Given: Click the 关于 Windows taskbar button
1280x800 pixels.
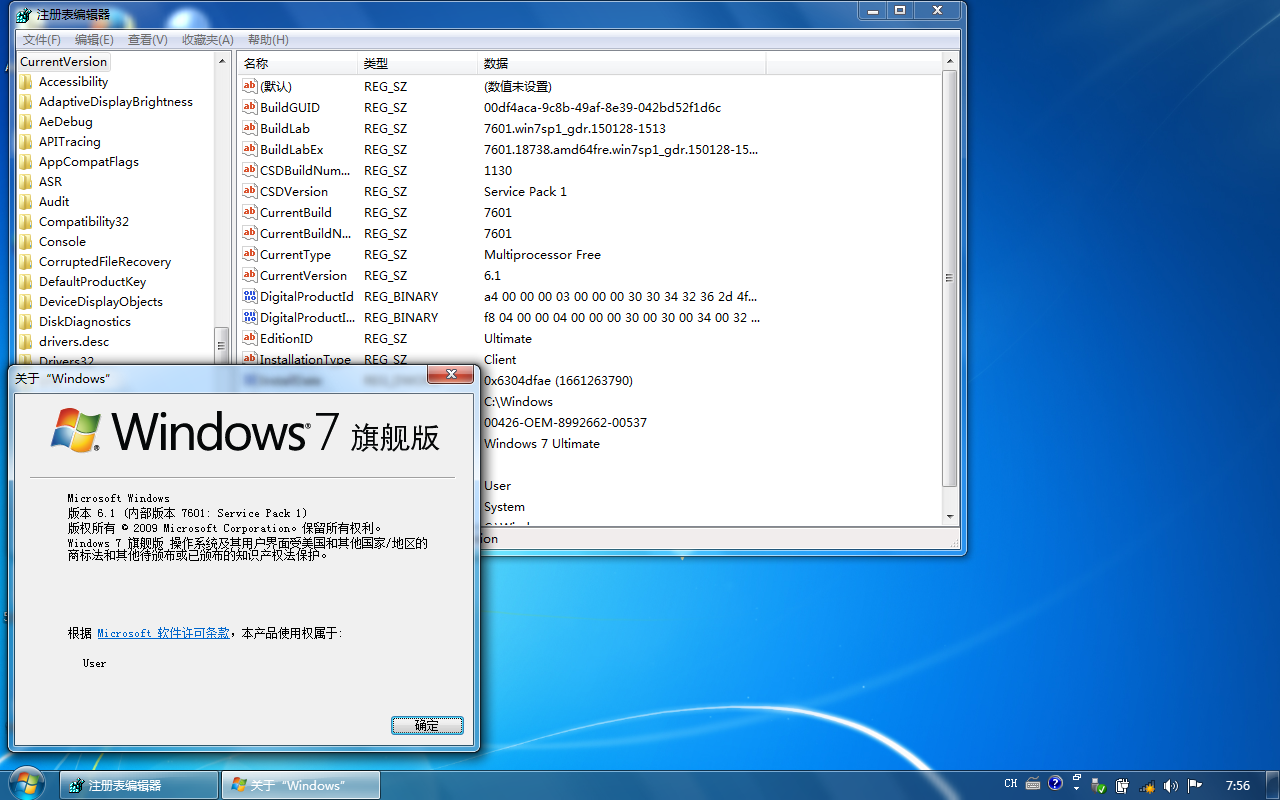Looking at the screenshot, I should [301, 785].
